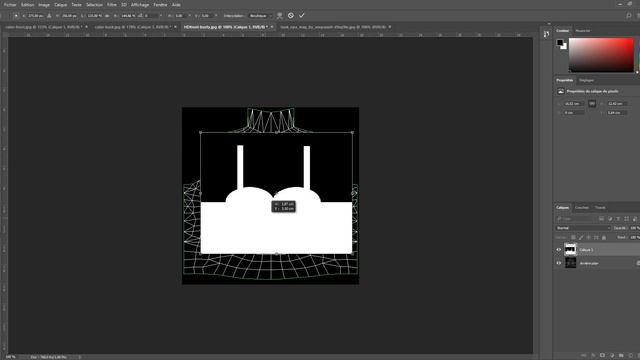Click the link layers icon in the Calques panel footer
640x360 pixels.
click(584, 356)
